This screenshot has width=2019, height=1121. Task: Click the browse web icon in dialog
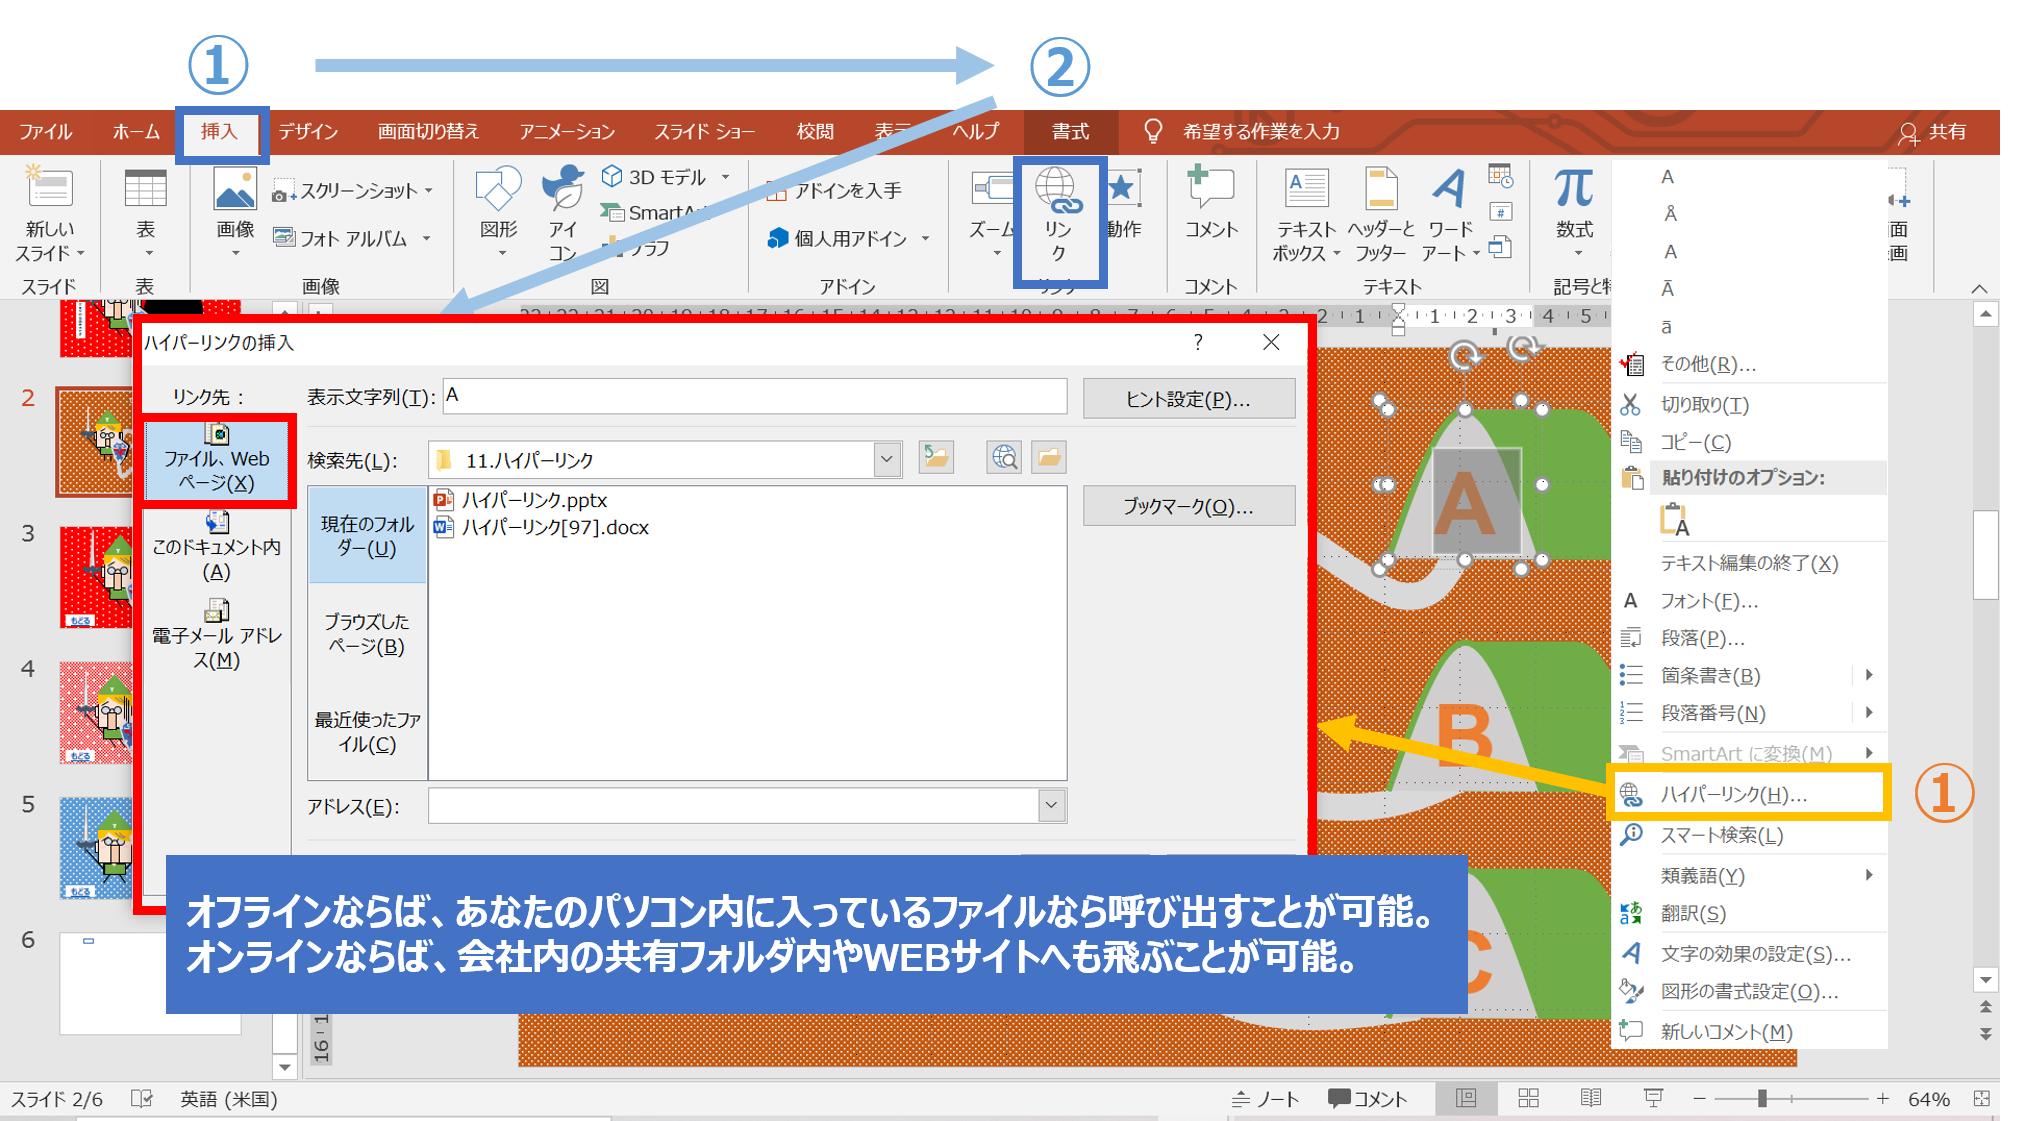point(1003,458)
